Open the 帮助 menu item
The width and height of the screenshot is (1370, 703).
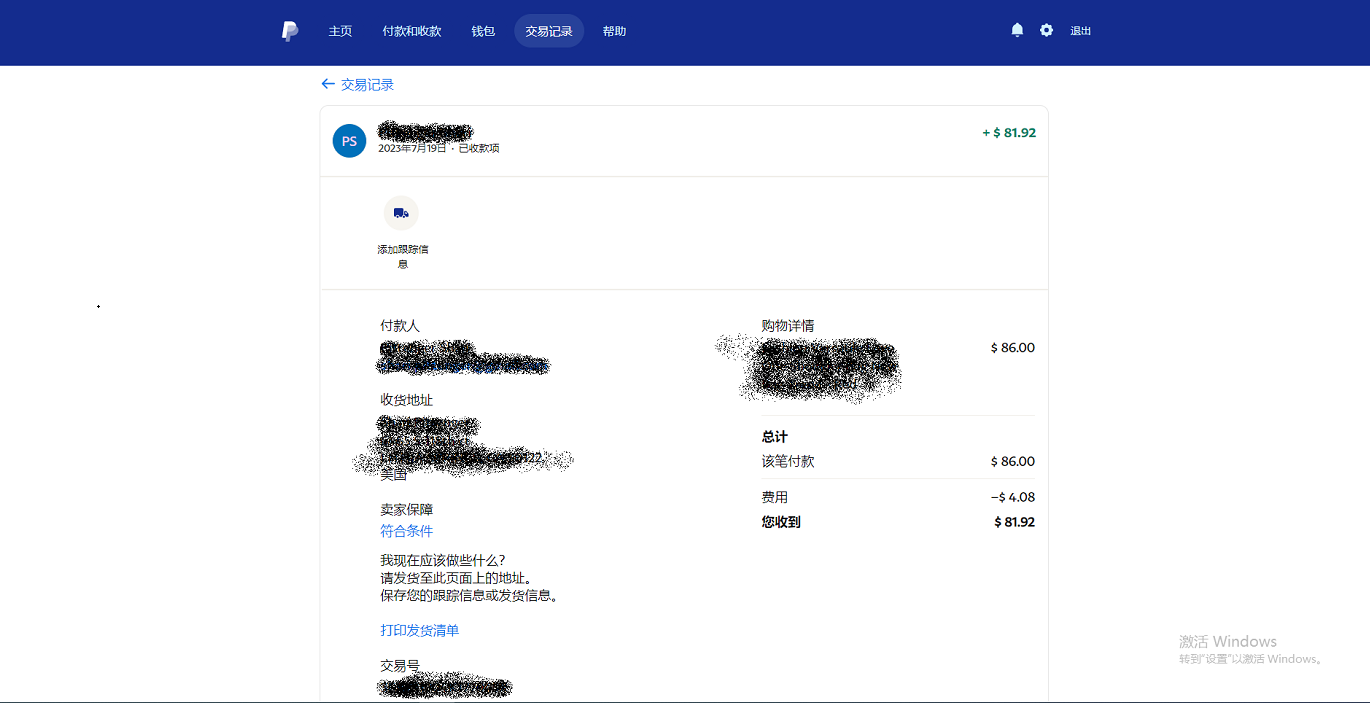[x=614, y=31]
